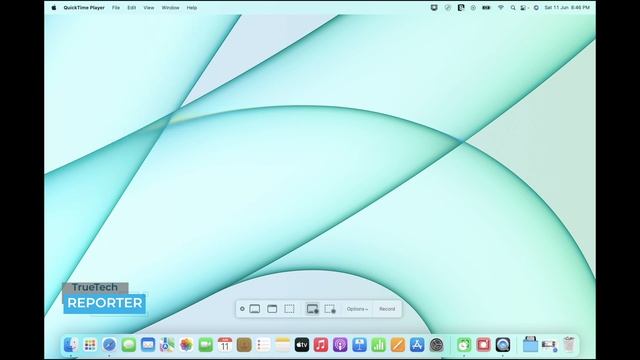This screenshot has width=640, height=360.
Task: Click the leftmost status icon in the menu bar
Action: [434, 7]
